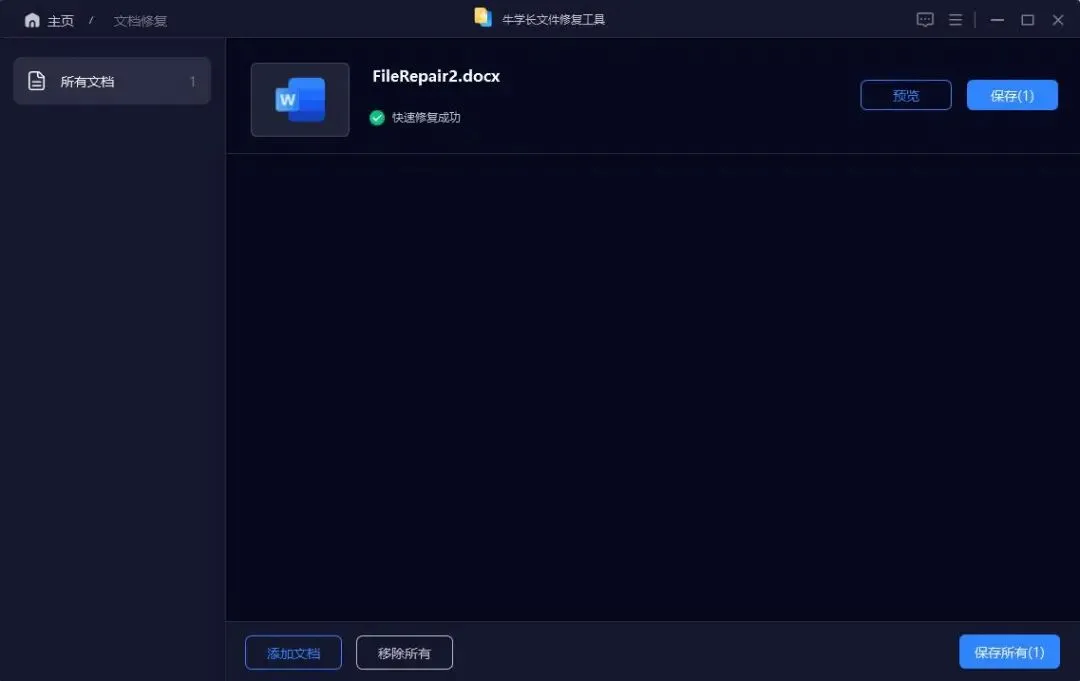The image size is (1080, 681).
Task: Click 保存所有(1) to save all
Action: click(1009, 651)
